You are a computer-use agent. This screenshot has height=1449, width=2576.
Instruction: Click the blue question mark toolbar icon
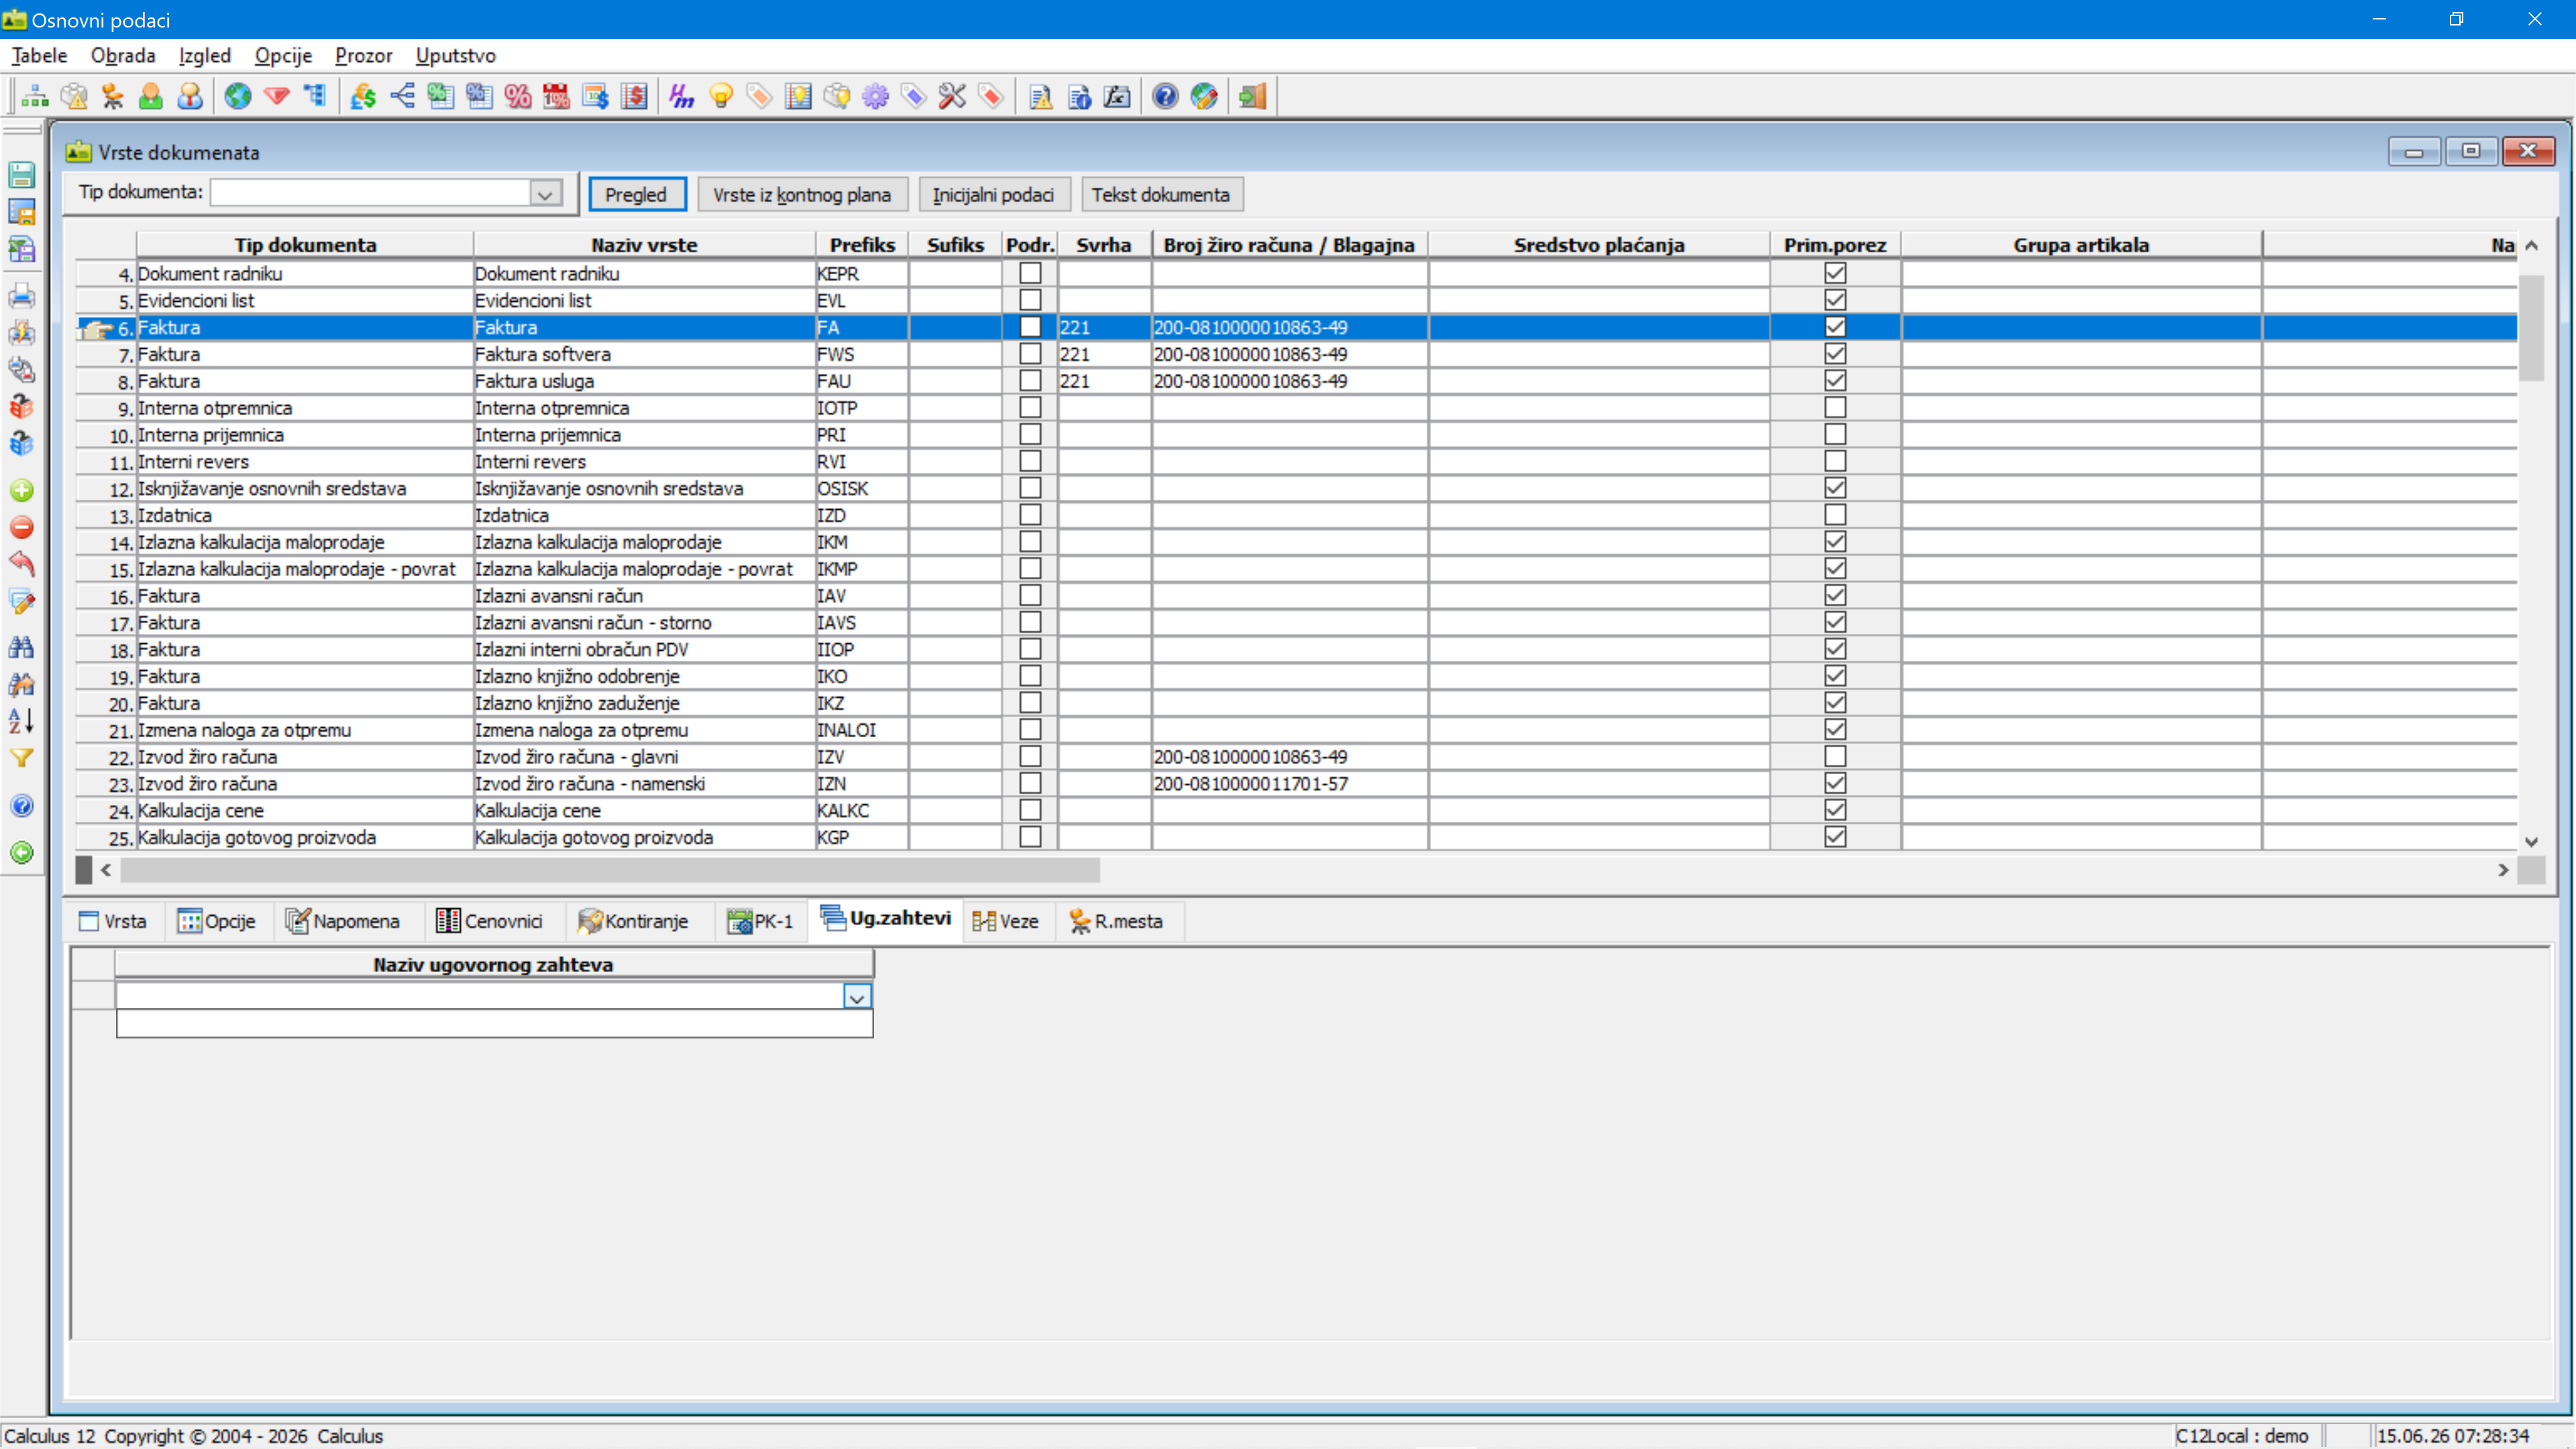pos(1165,96)
